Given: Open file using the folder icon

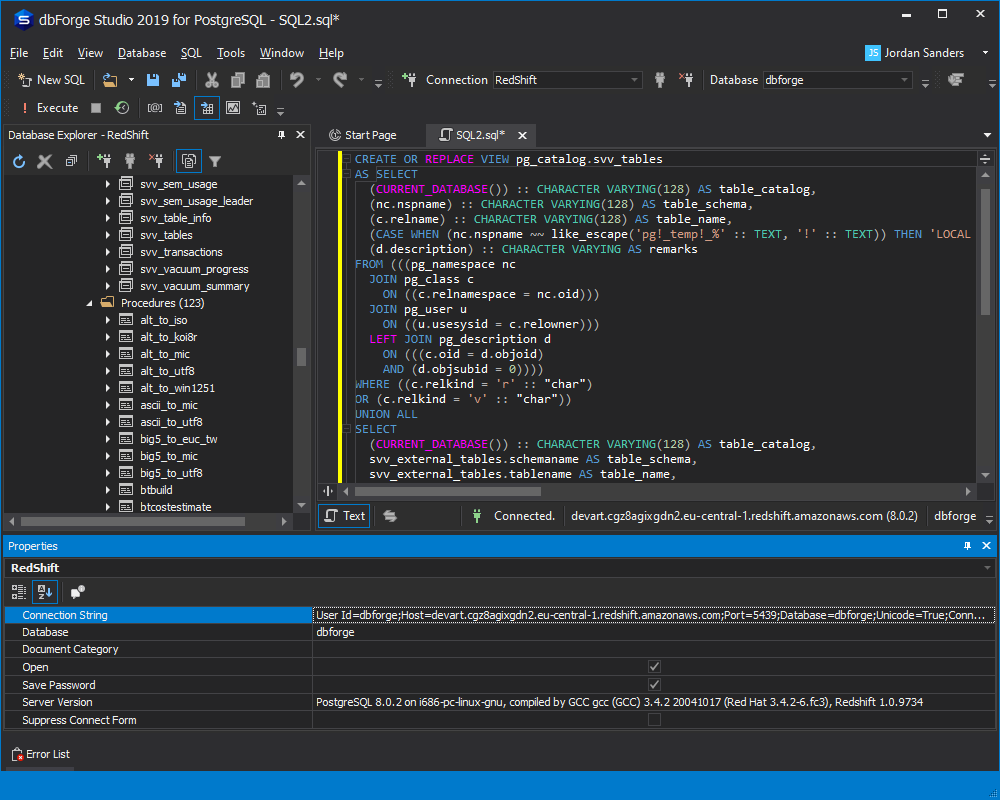Looking at the screenshot, I should click(x=110, y=80).
